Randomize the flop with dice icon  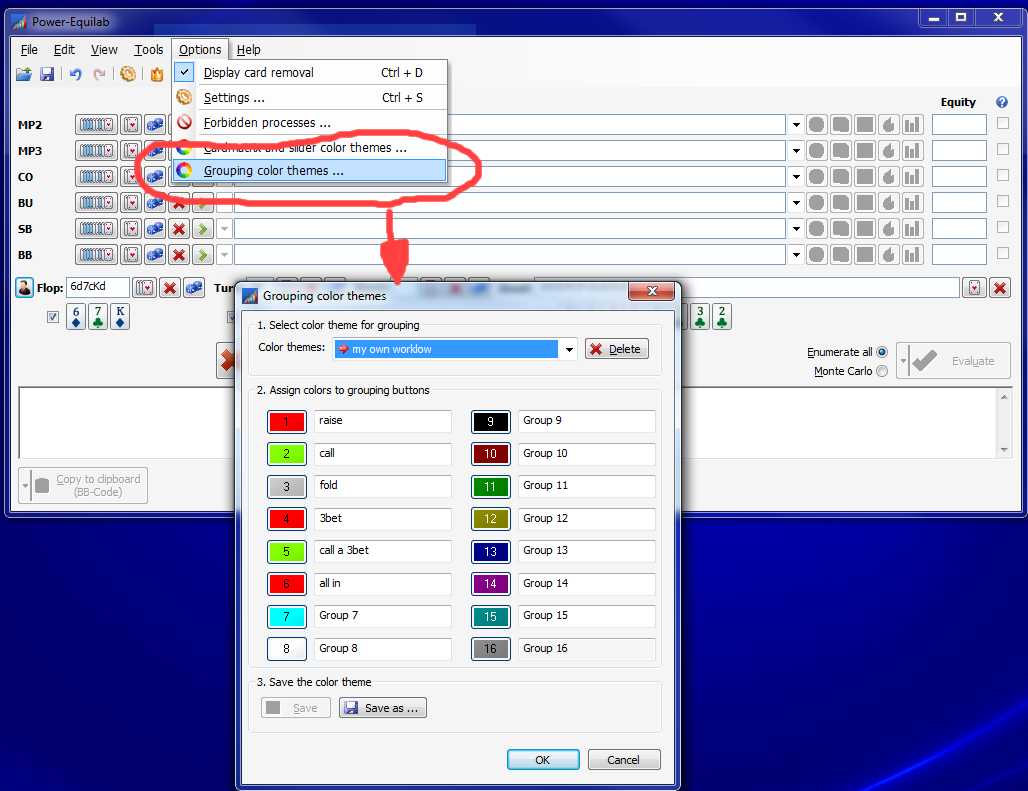pos(194,288)
